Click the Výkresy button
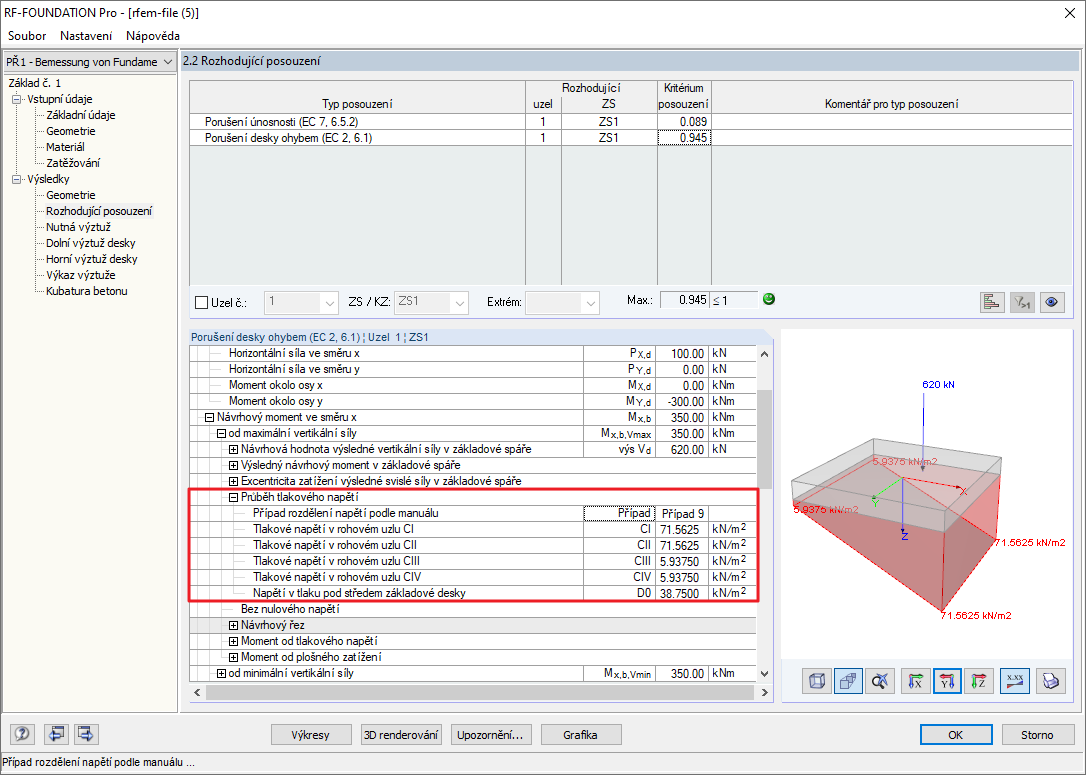Image resolution: width=1086 pixels, height=775 pixels. pos(310,735)
